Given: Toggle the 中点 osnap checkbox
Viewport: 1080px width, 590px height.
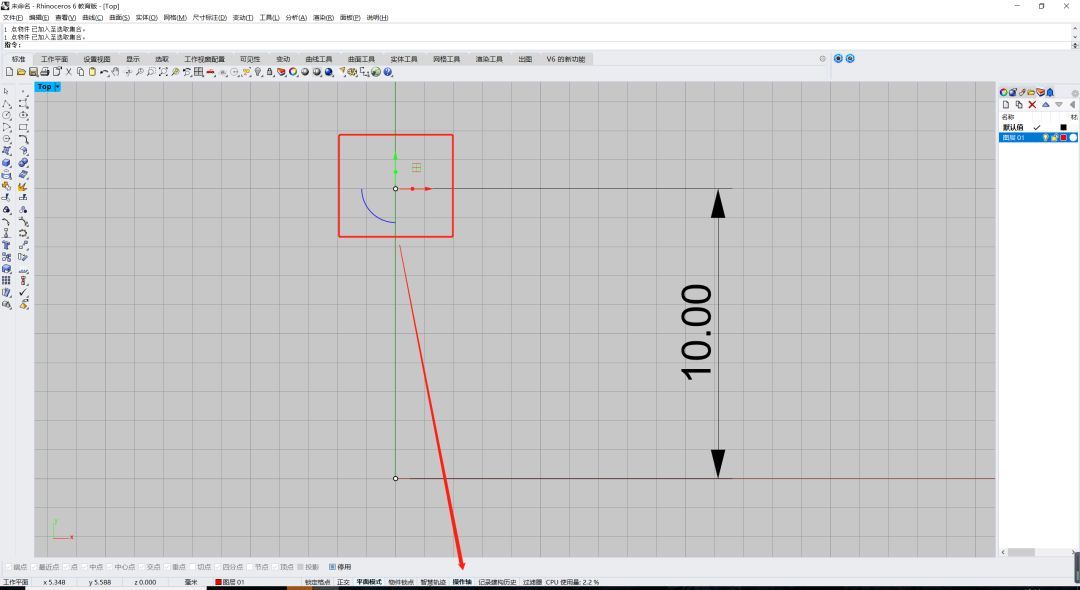Looking at the screenshot, I should [85, 567].
